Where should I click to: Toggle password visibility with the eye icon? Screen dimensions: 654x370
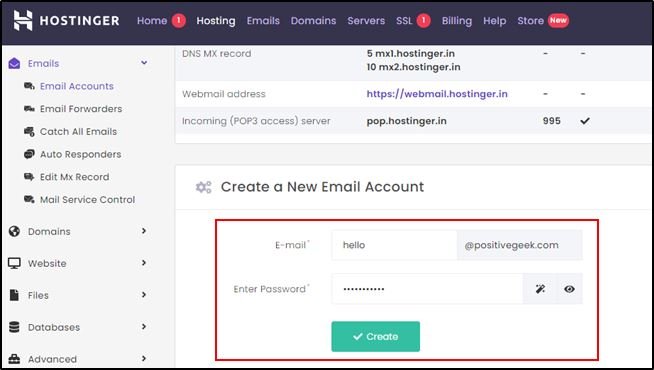[x=569, y=289]
